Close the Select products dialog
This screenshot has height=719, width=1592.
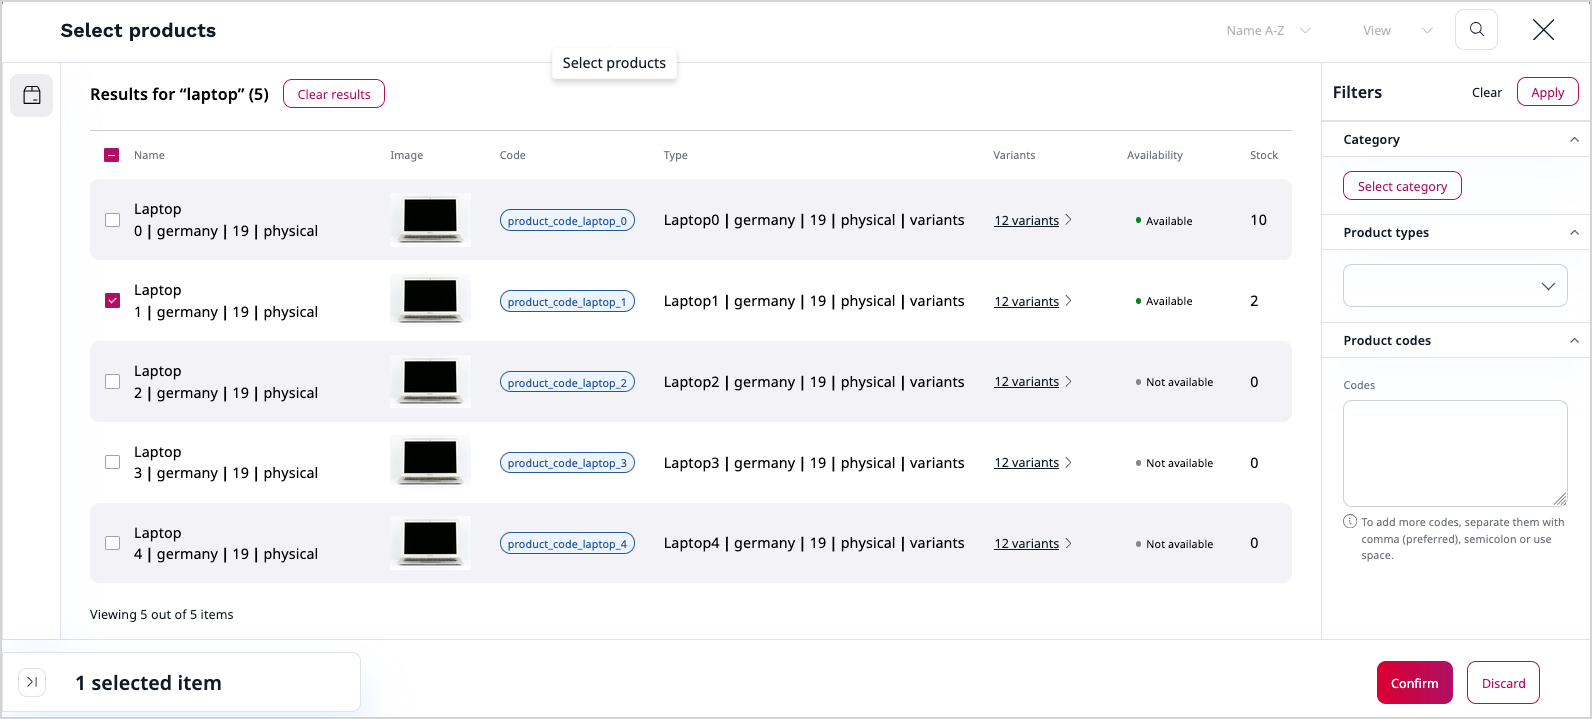[1543, 30]
